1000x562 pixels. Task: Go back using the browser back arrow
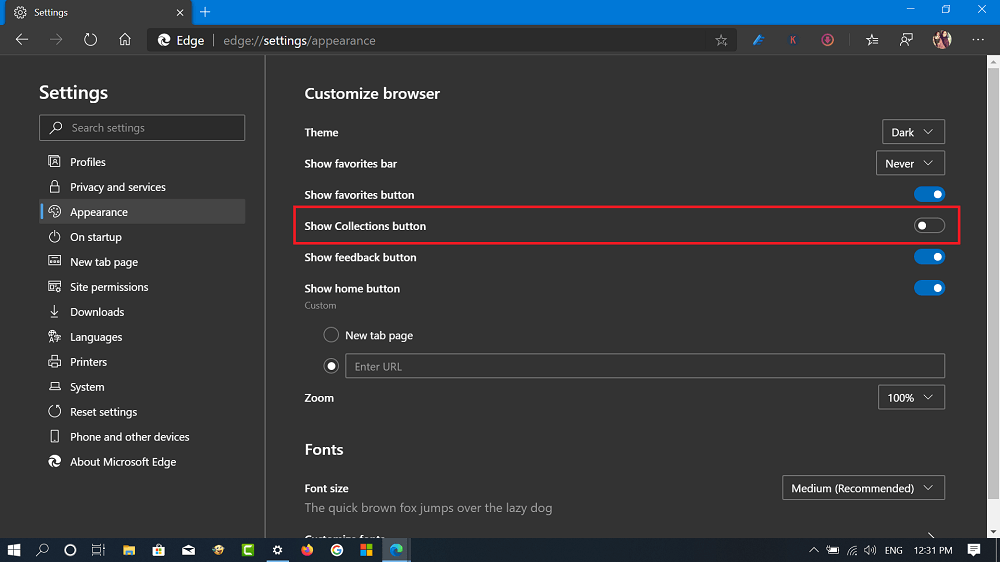click(x=22, y=40)
